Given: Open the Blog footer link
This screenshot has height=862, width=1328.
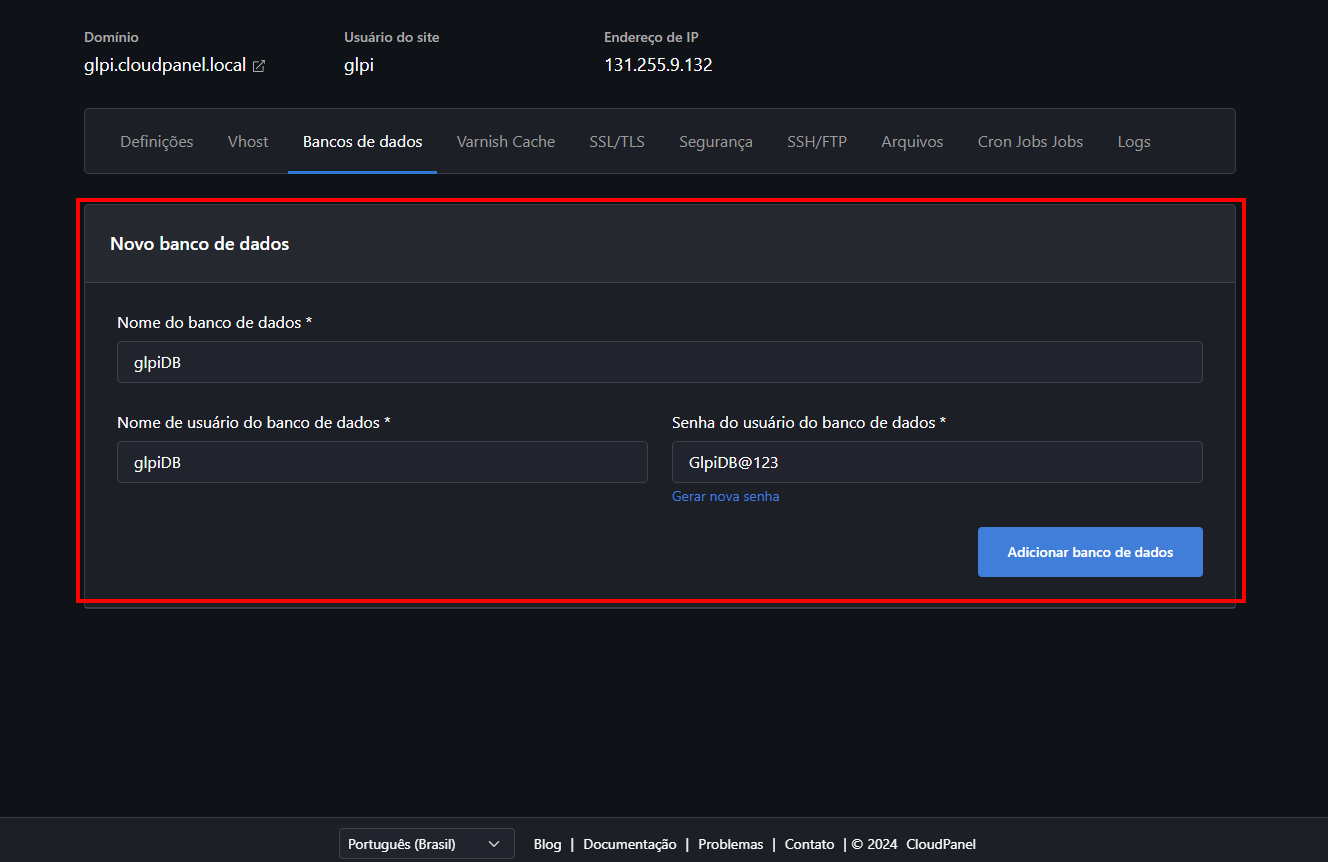Looking at the screenshot, I should click(547, 844).
